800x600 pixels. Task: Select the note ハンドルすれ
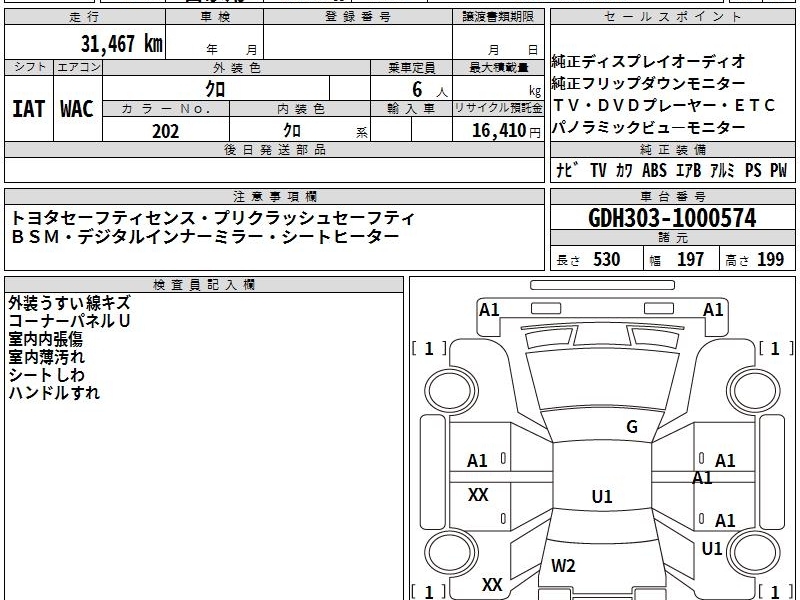coord(54,393)
